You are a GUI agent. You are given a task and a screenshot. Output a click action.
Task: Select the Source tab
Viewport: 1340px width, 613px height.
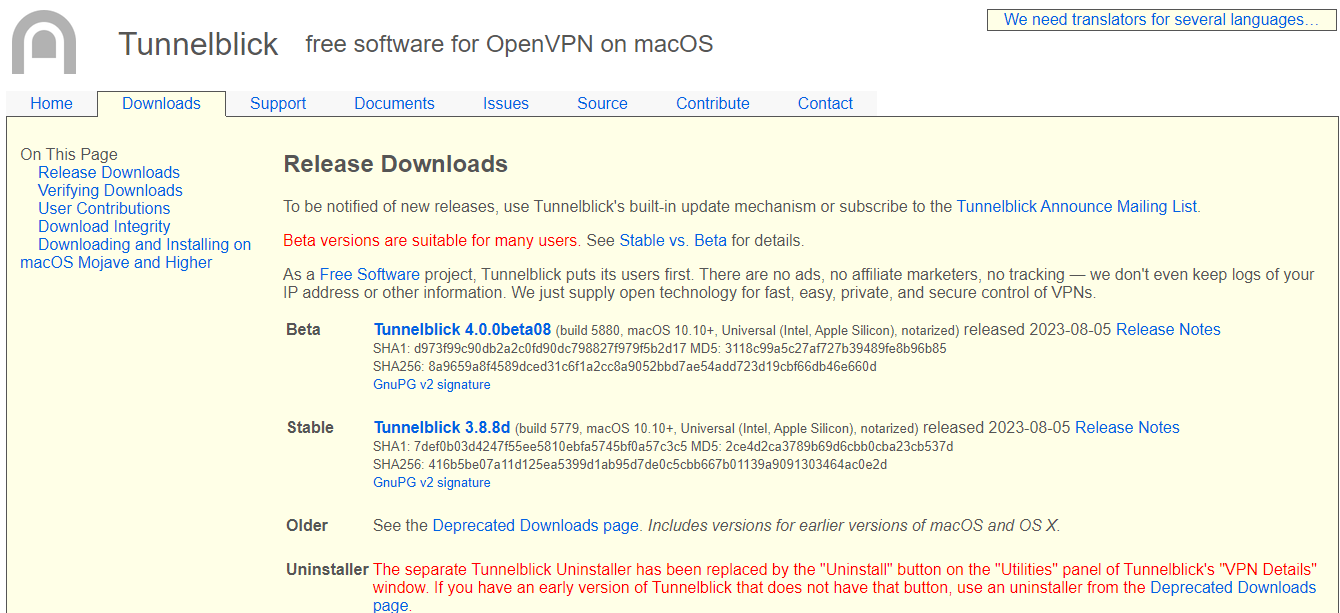tap(602, 103)
